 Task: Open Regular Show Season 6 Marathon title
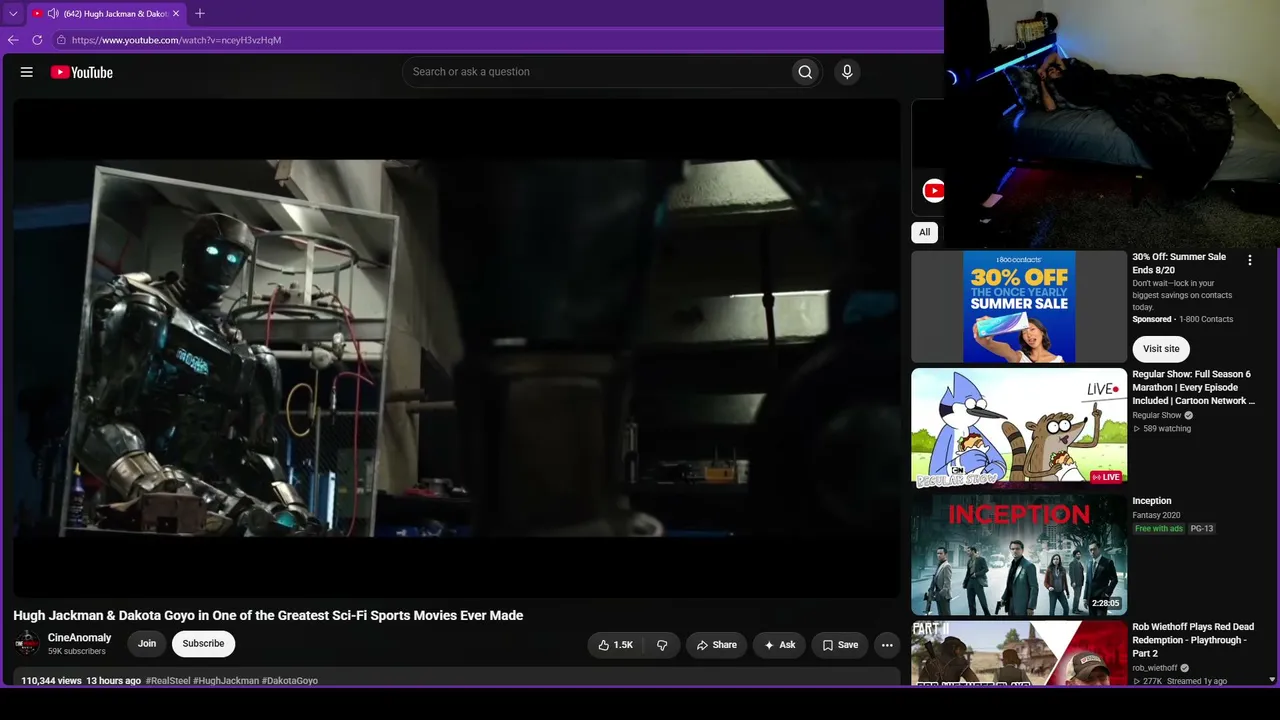[1193, 387]
